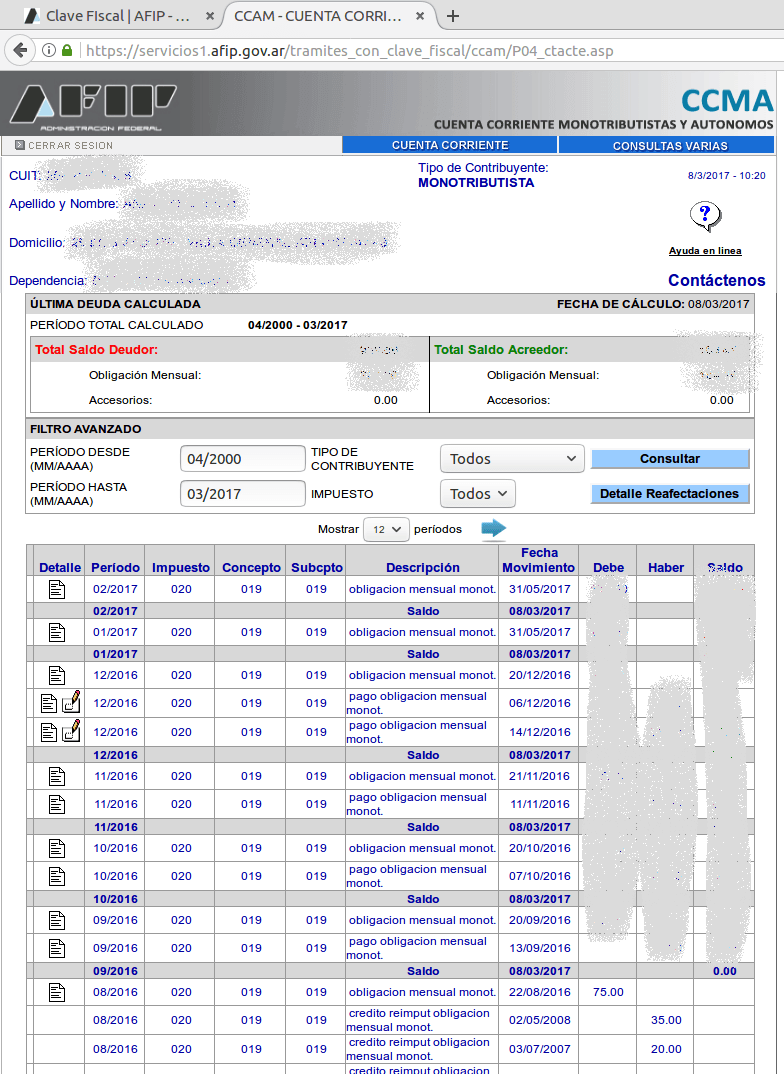Click Período Desde input field

point(243,459)
